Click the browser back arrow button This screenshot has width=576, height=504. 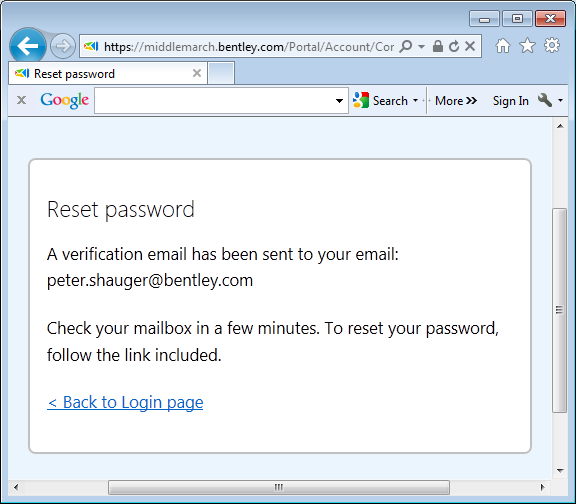[28, 46]
